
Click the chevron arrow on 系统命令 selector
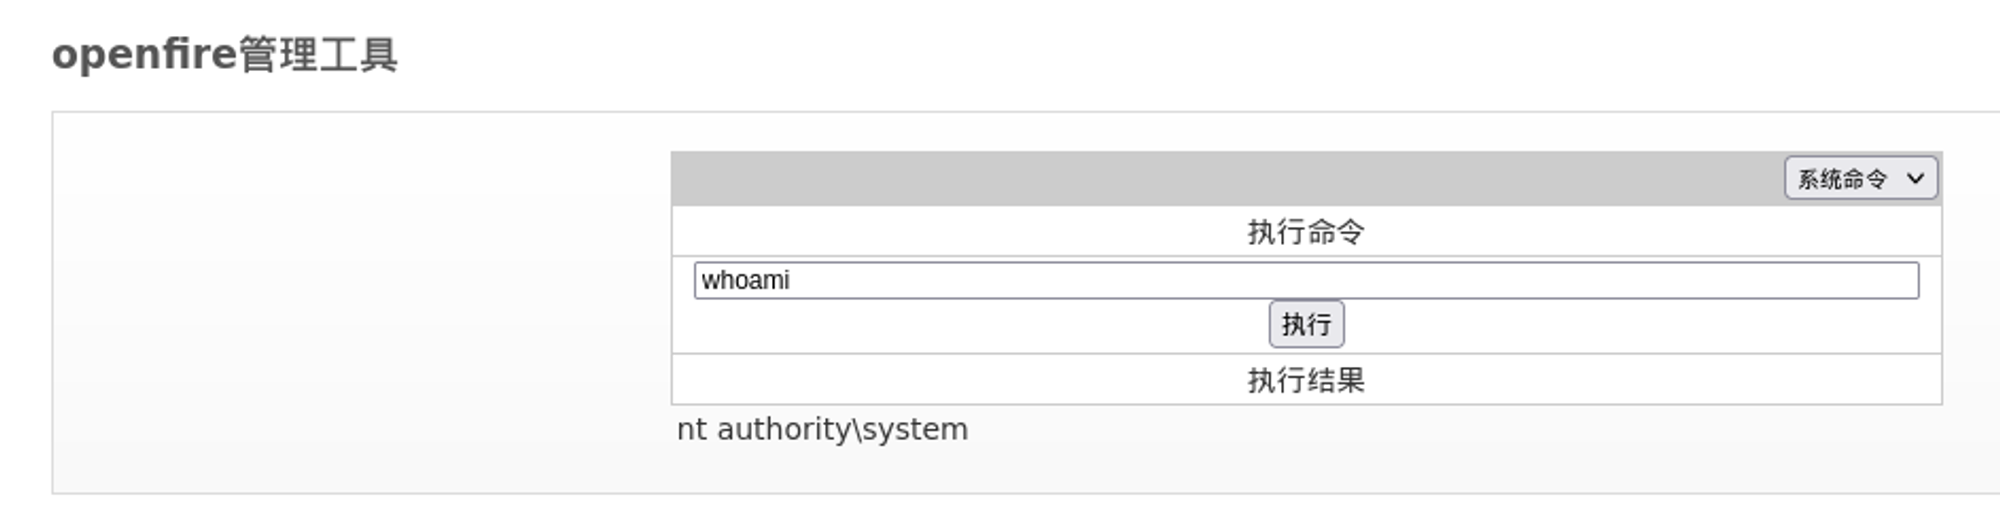coord(1915,179)
